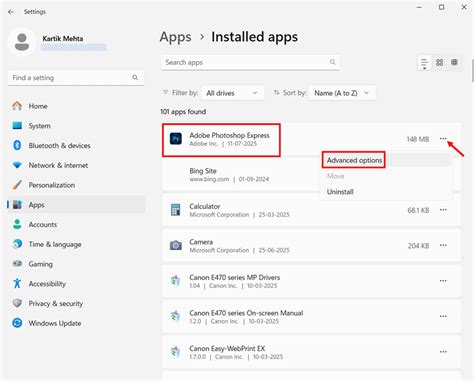Switch to list view layout

tap(424, 63)
